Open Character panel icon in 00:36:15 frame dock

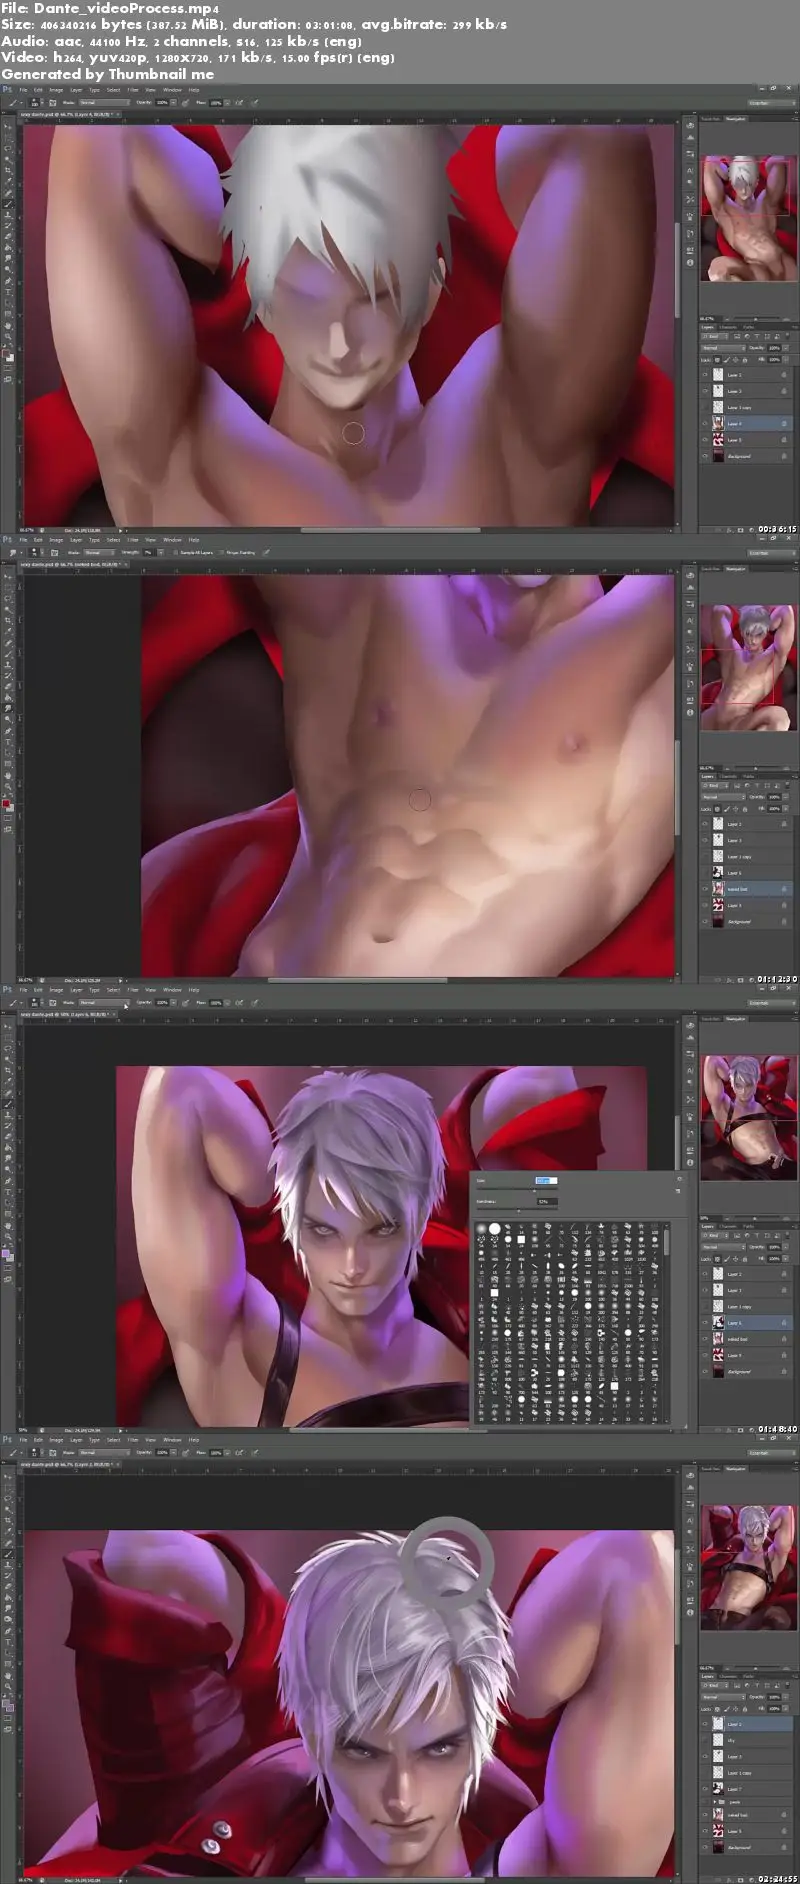[x=690, y=170]
